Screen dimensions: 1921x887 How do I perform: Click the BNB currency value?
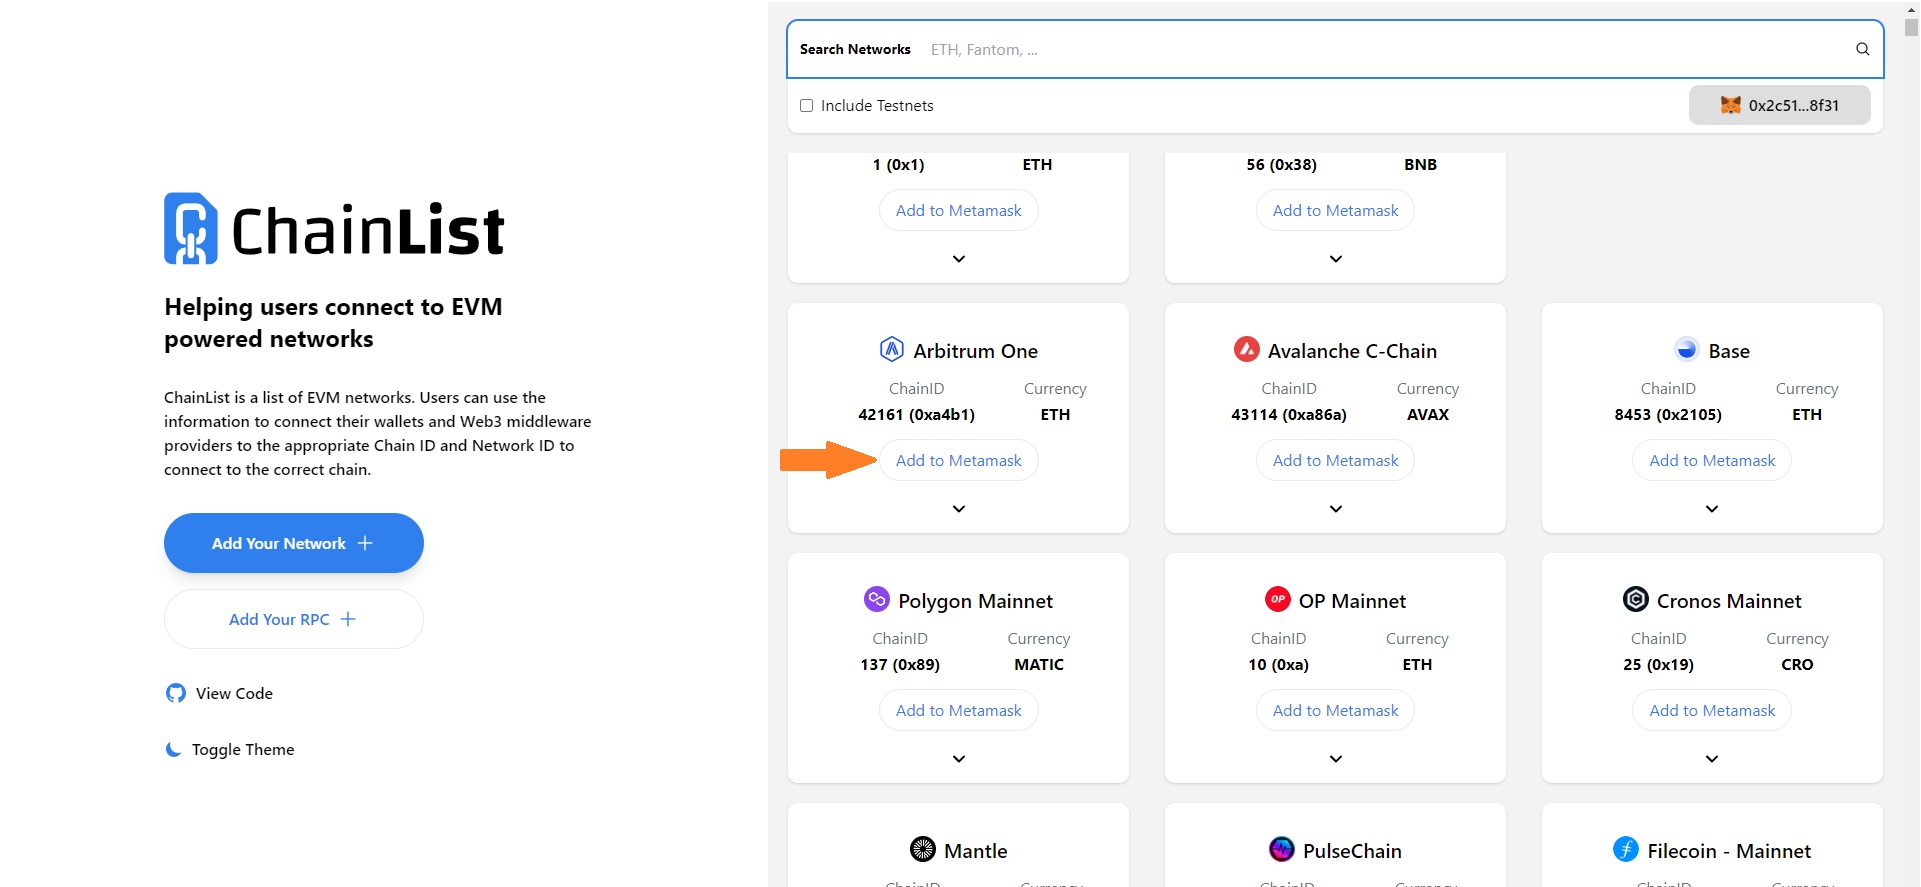[1420, 164]
